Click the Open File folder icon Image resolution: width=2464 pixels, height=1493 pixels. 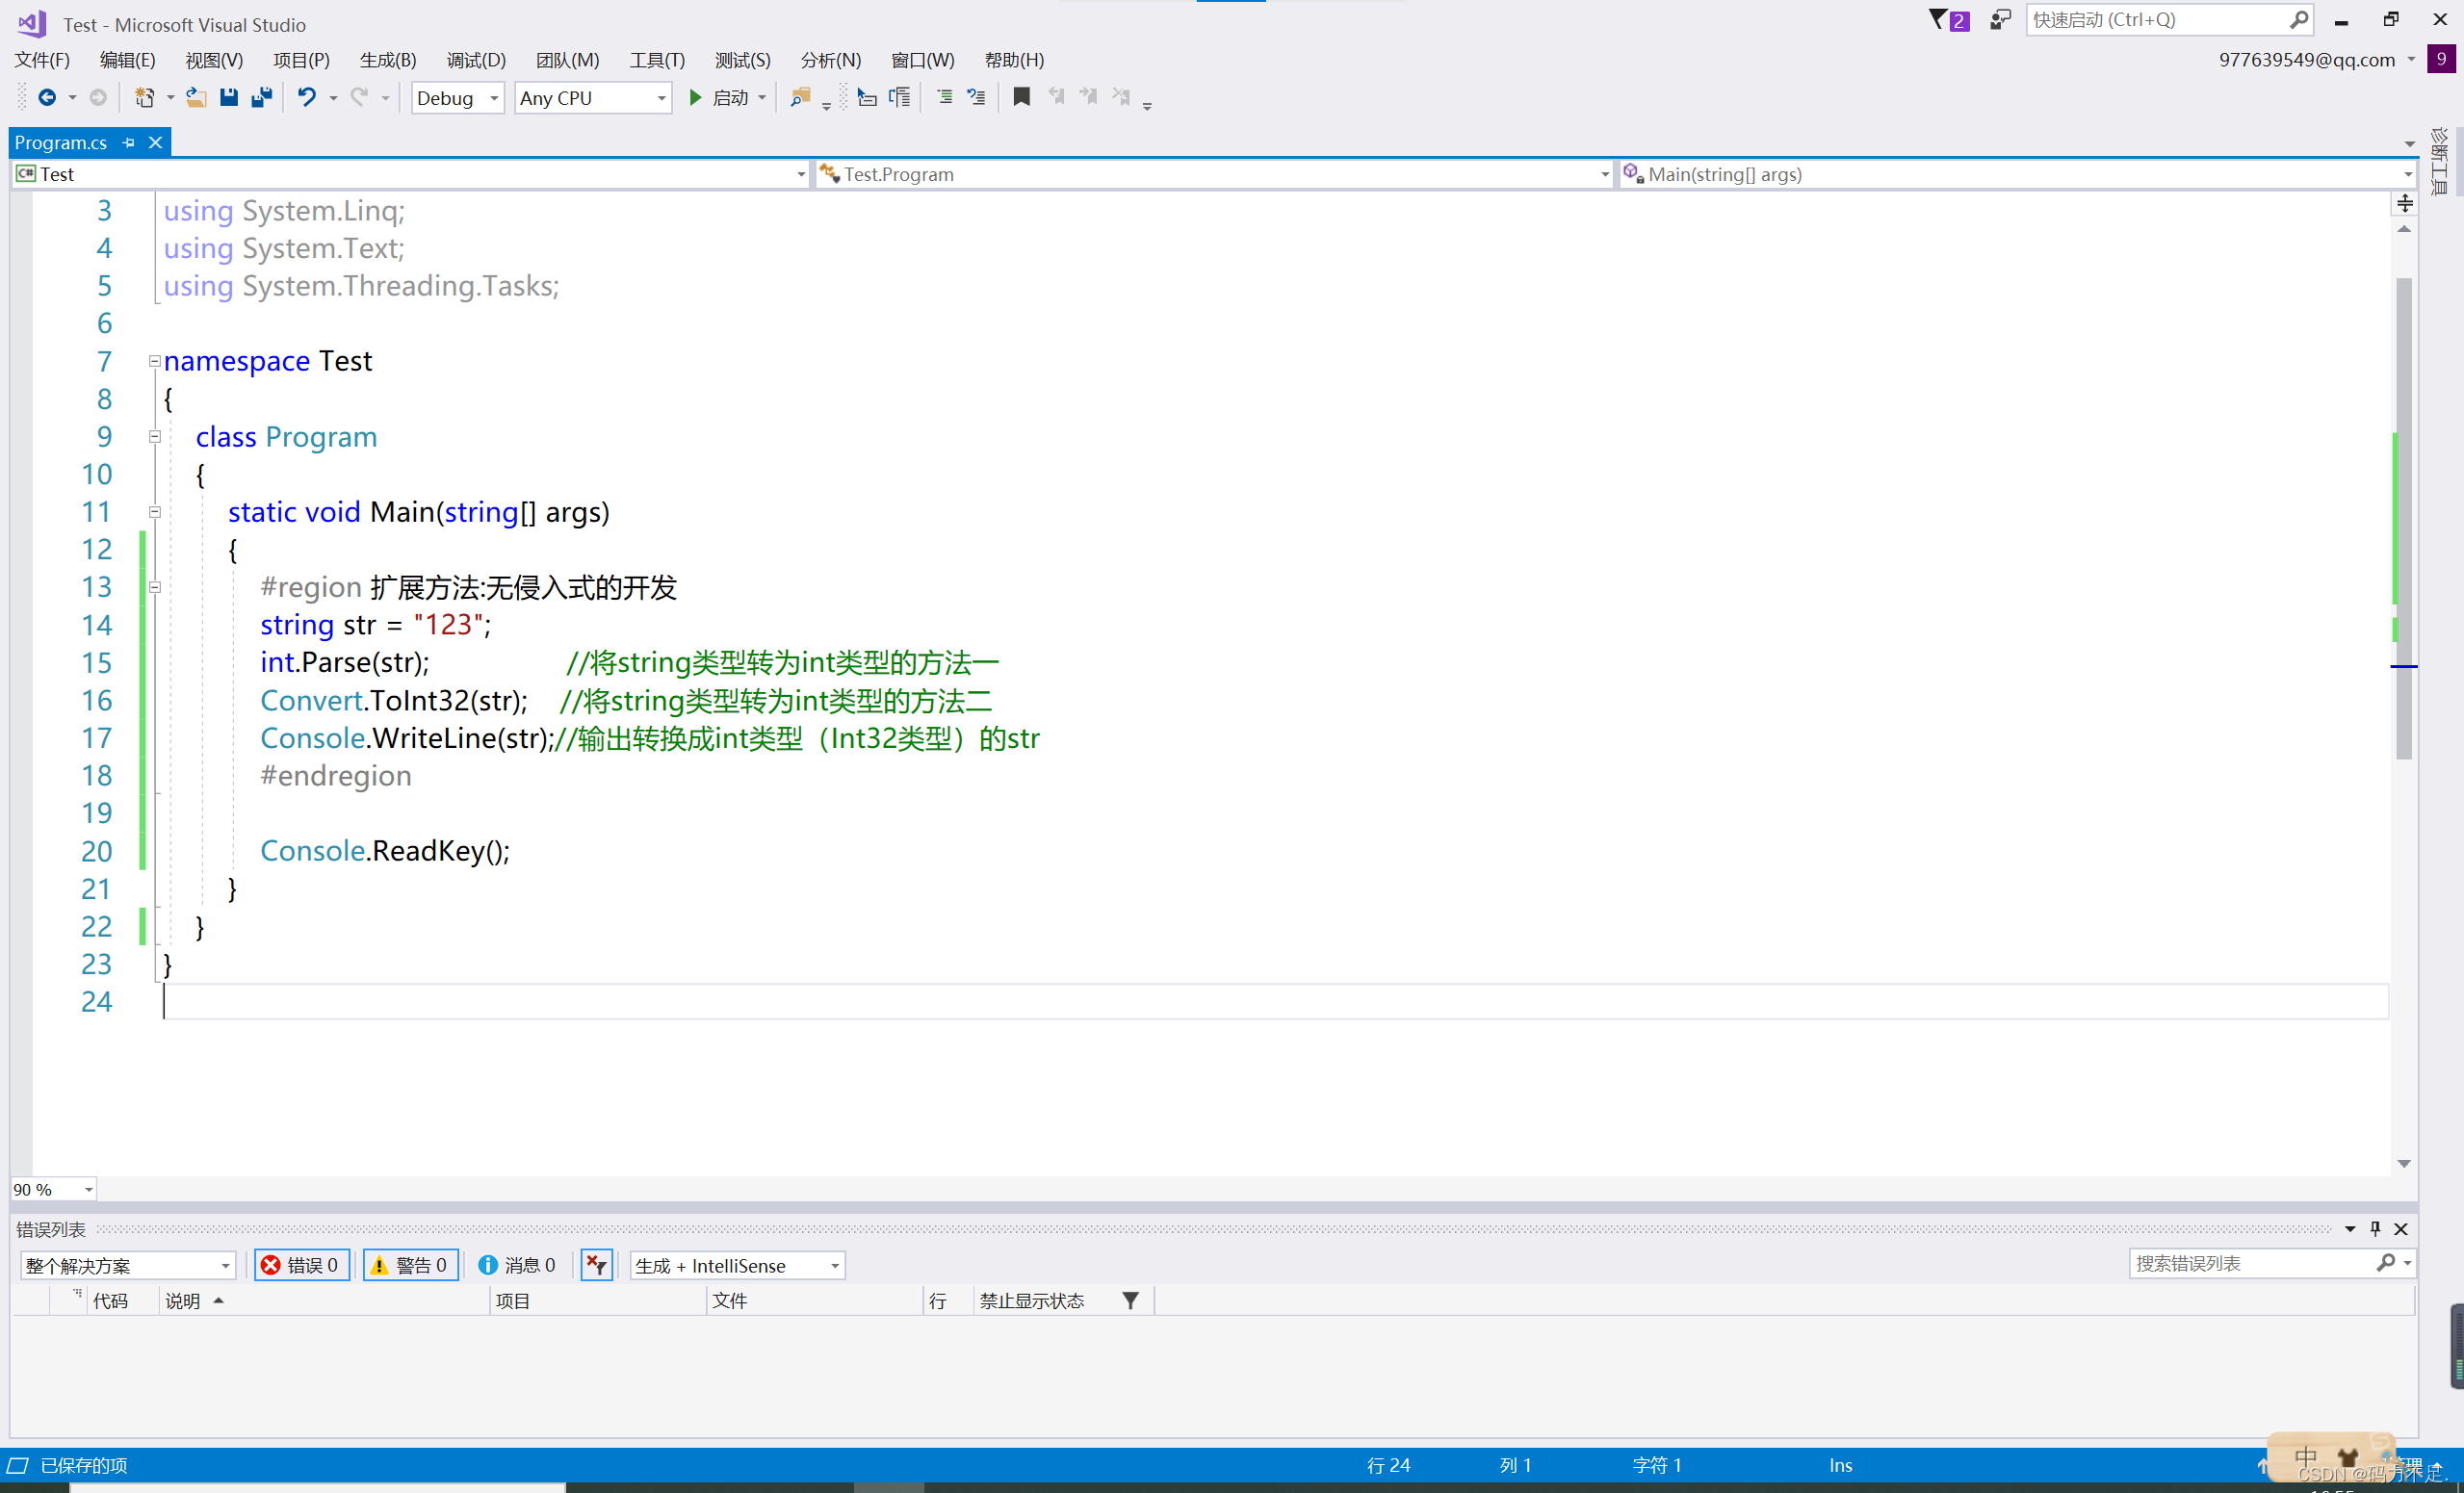196,97
